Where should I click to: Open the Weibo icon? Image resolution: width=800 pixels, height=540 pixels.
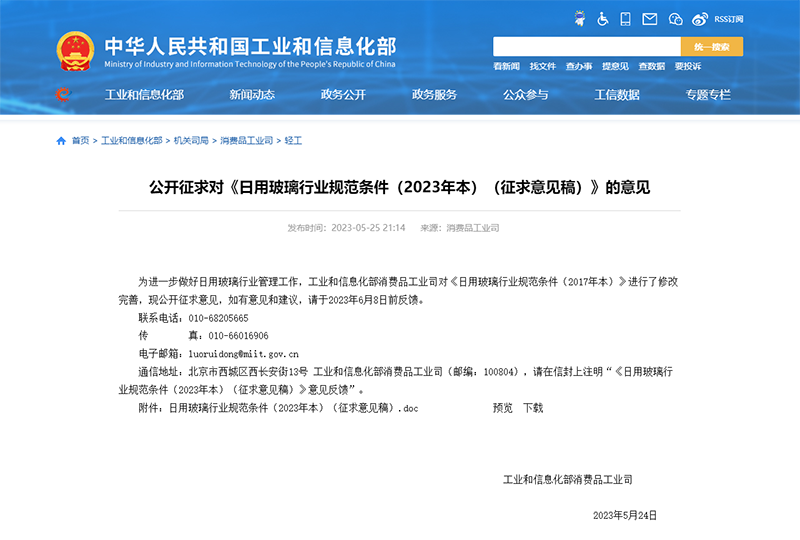[x=699, y=19]
